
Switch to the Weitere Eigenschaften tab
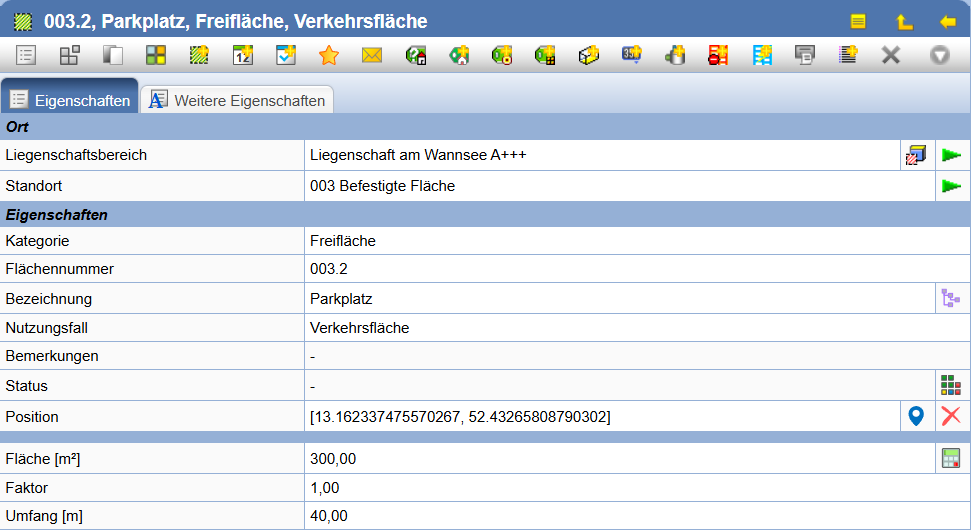(x=238, y=100)
